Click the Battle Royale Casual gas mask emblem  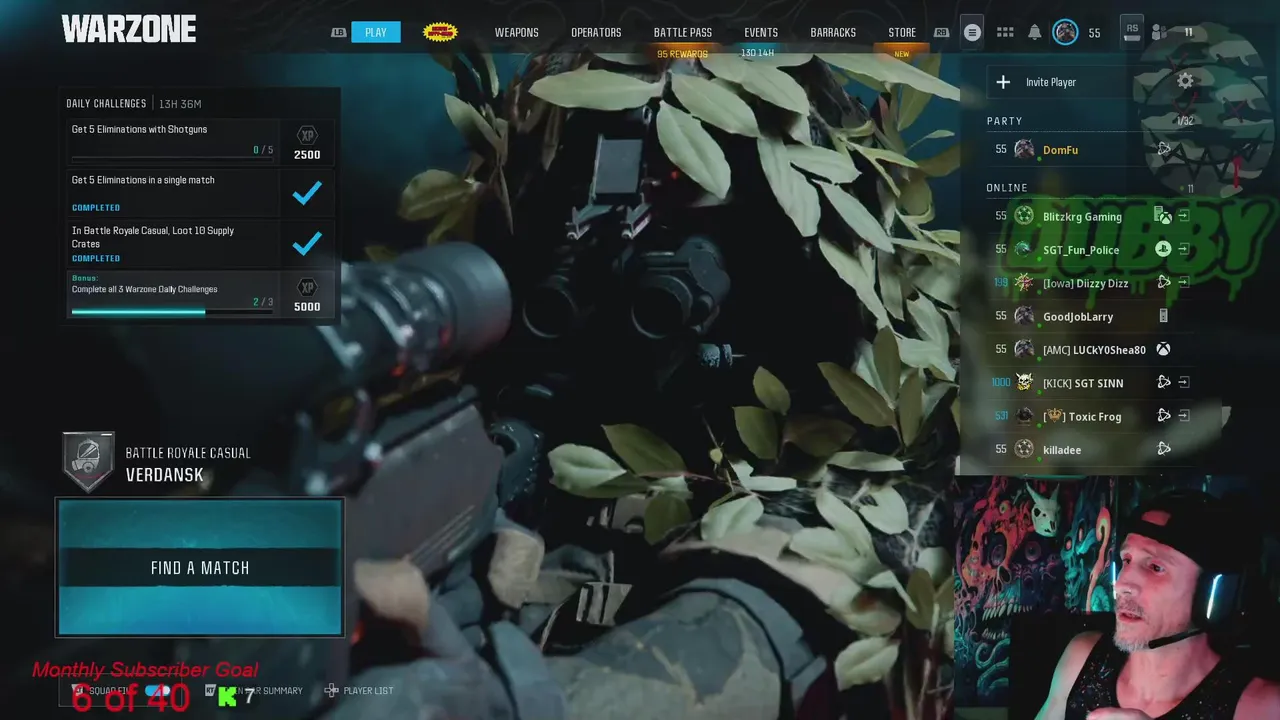(88, 463)
